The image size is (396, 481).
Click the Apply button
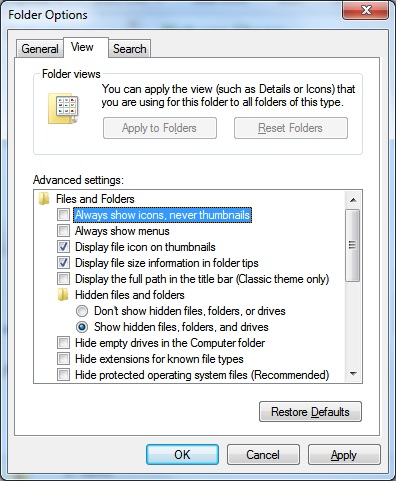click(x=344, y=455)
